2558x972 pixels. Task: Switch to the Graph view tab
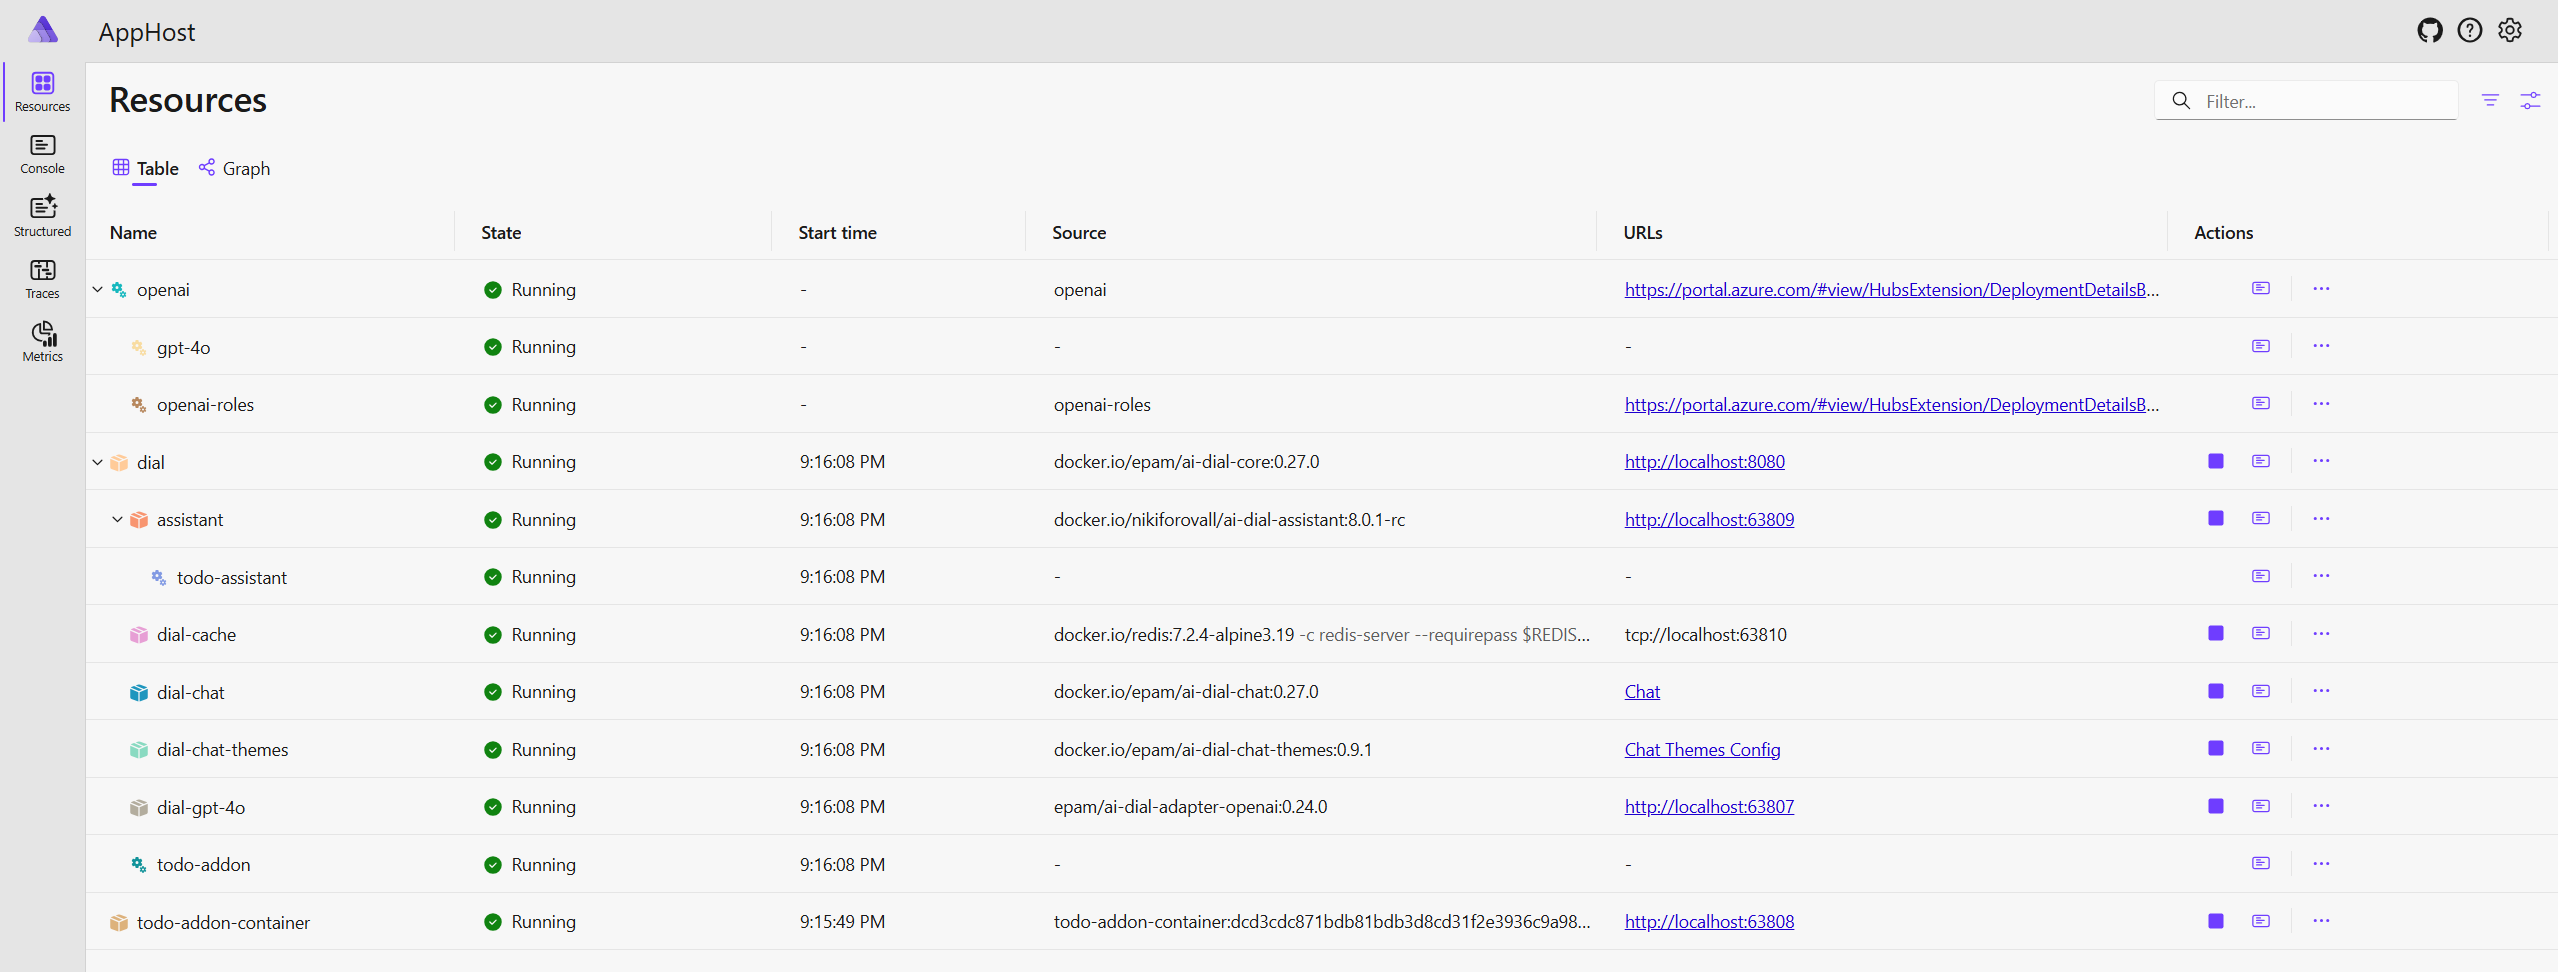coord(235,168)
